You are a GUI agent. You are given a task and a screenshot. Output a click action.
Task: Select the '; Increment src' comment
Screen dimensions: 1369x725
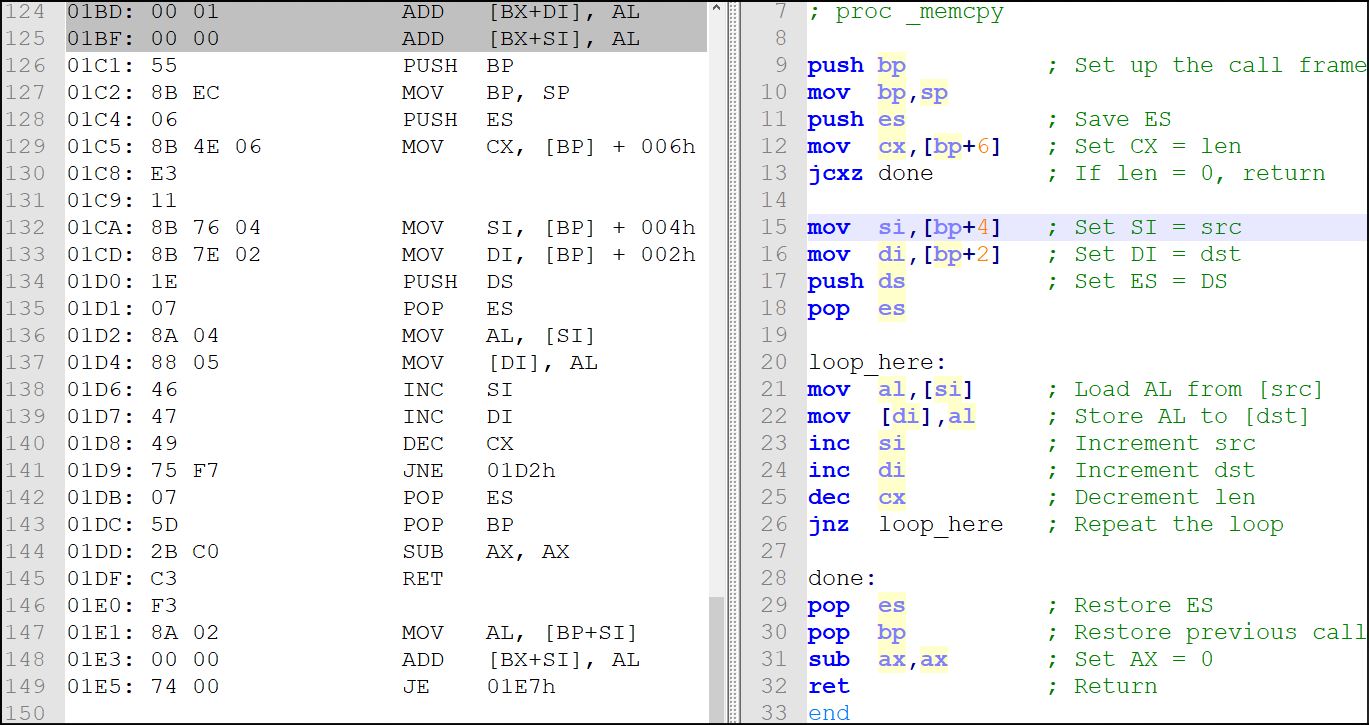pyautogui.click(x=1151, y=445)
